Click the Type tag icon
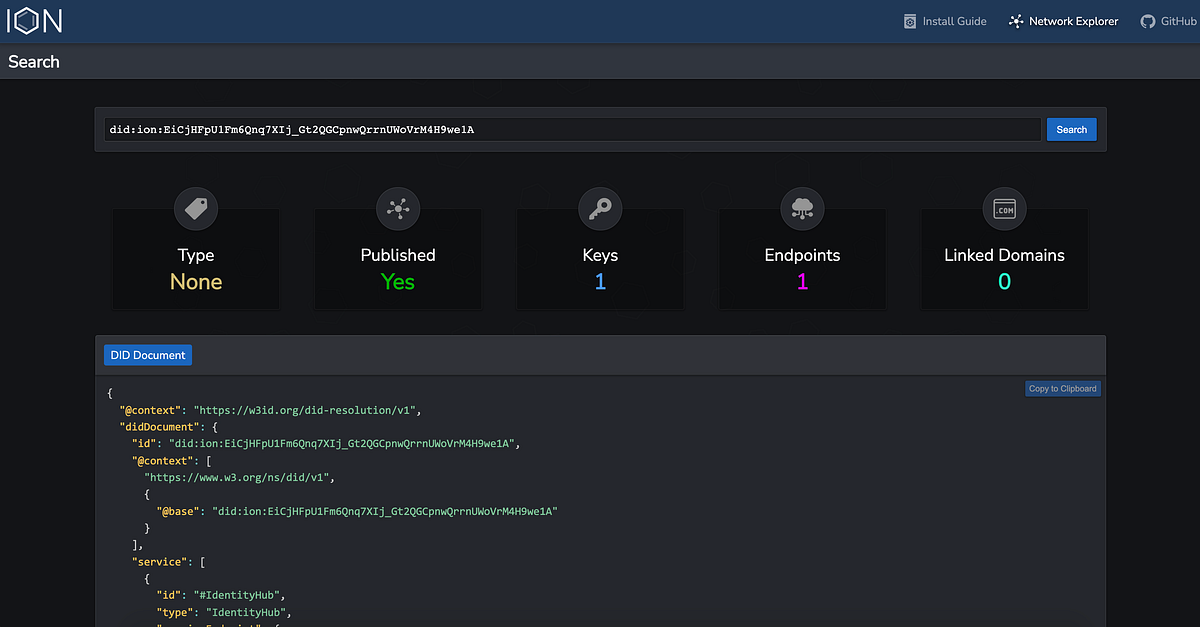 tap(196, 208)
